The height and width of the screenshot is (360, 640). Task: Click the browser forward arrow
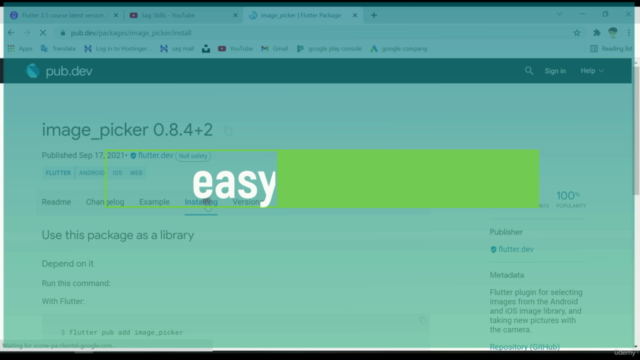tap(27, 33)
